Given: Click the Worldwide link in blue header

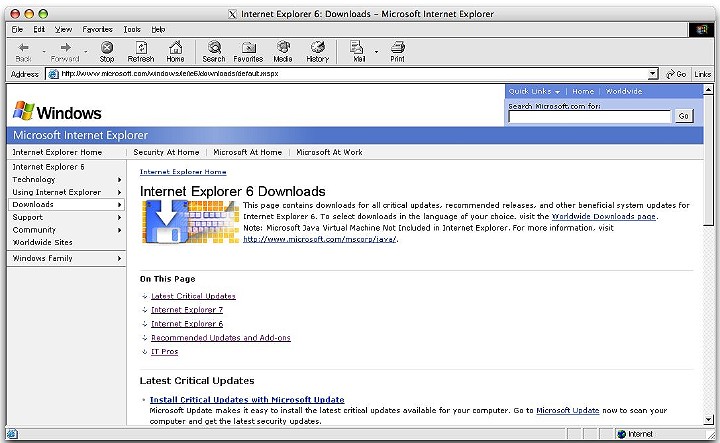Looking at the screenshot, I should [x=624, y=91].
